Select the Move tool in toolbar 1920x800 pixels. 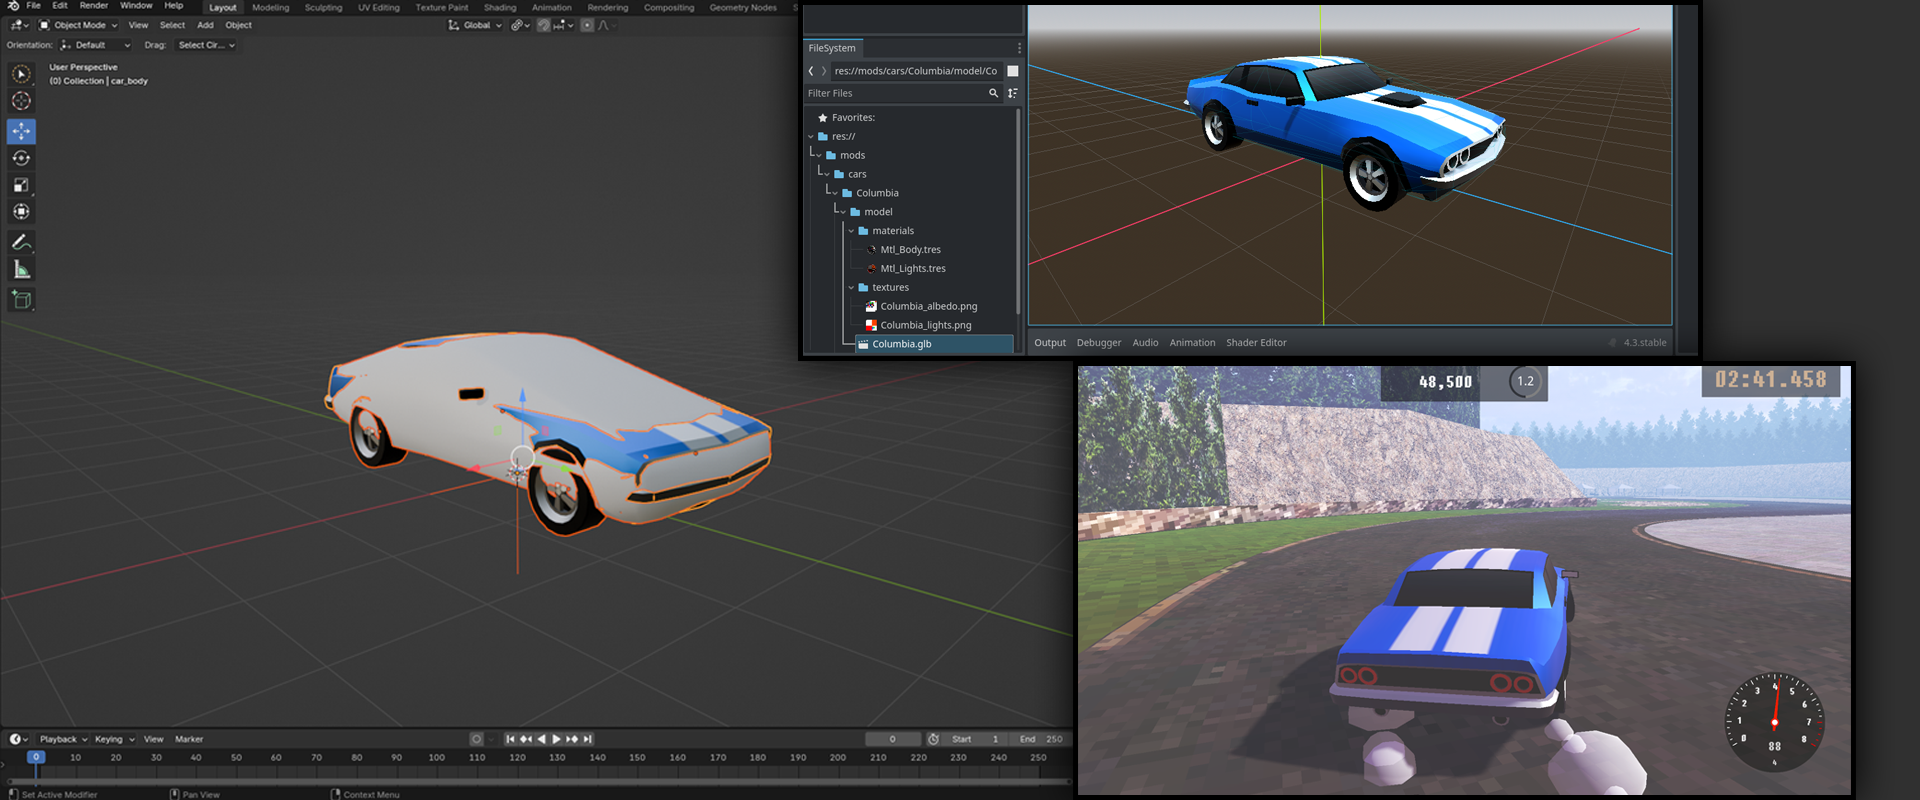pos(21,131)
